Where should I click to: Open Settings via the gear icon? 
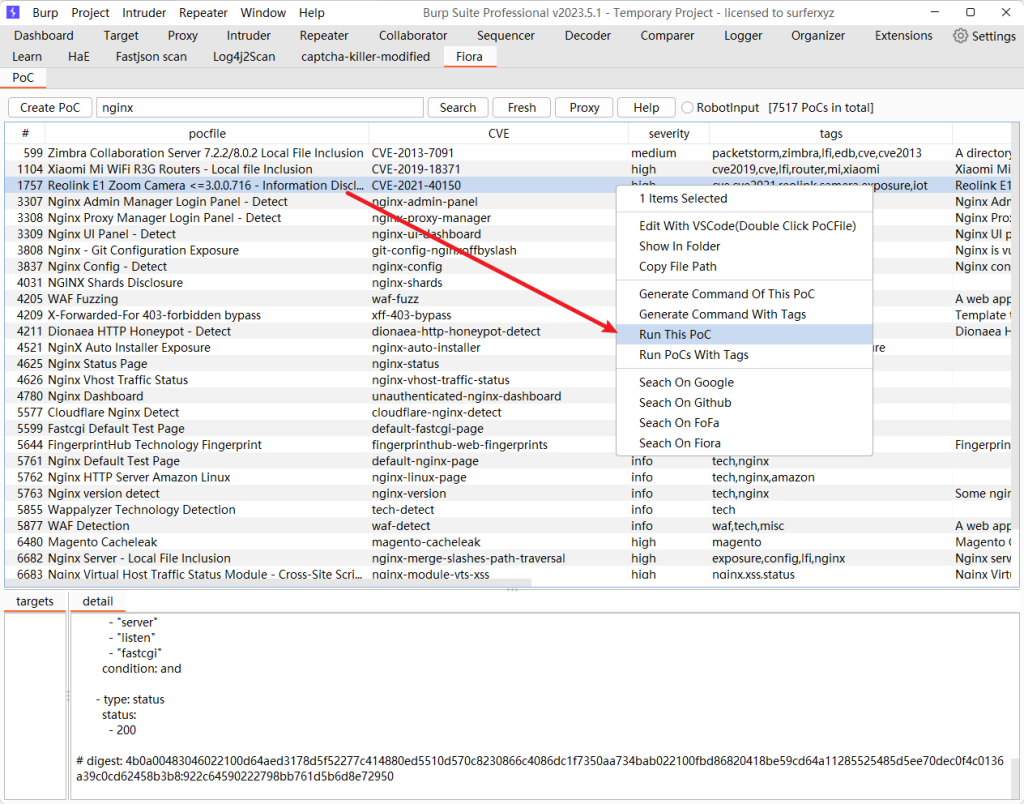961,36
